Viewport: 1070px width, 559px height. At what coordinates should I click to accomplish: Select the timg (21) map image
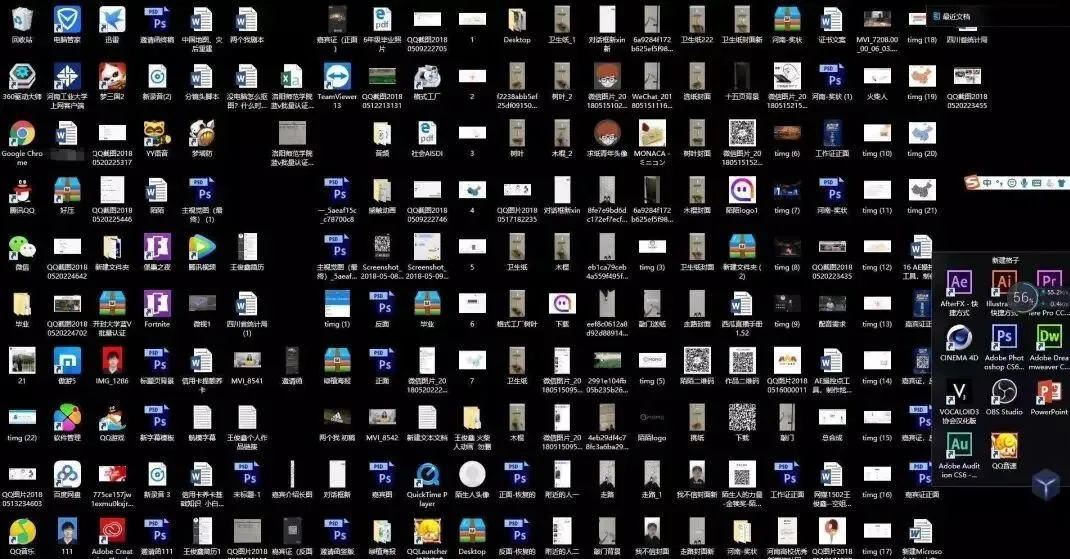[x=922, y=190]
